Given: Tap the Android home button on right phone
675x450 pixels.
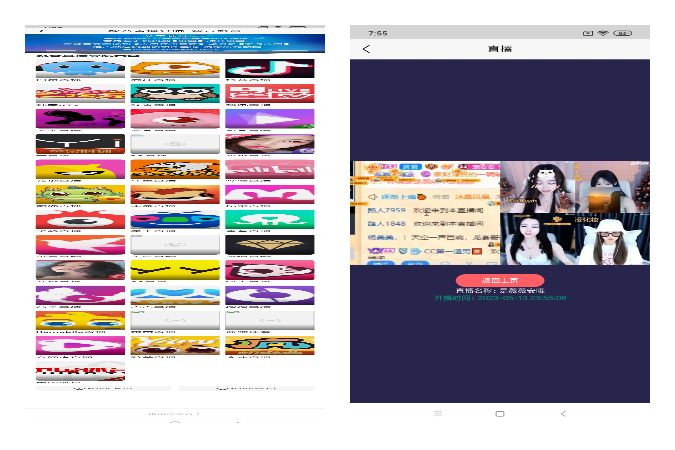Looking at the screenshot, I should click(x=500, y=413).
